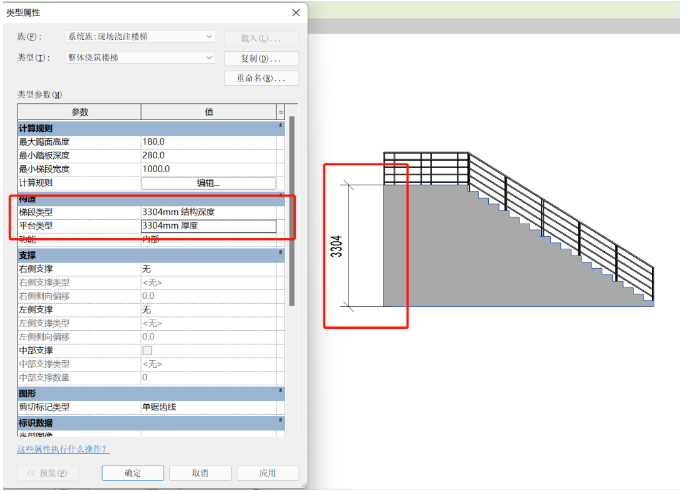Click the parameter list vertical scrollbar
688x491 pixels.
click(292, 211)
